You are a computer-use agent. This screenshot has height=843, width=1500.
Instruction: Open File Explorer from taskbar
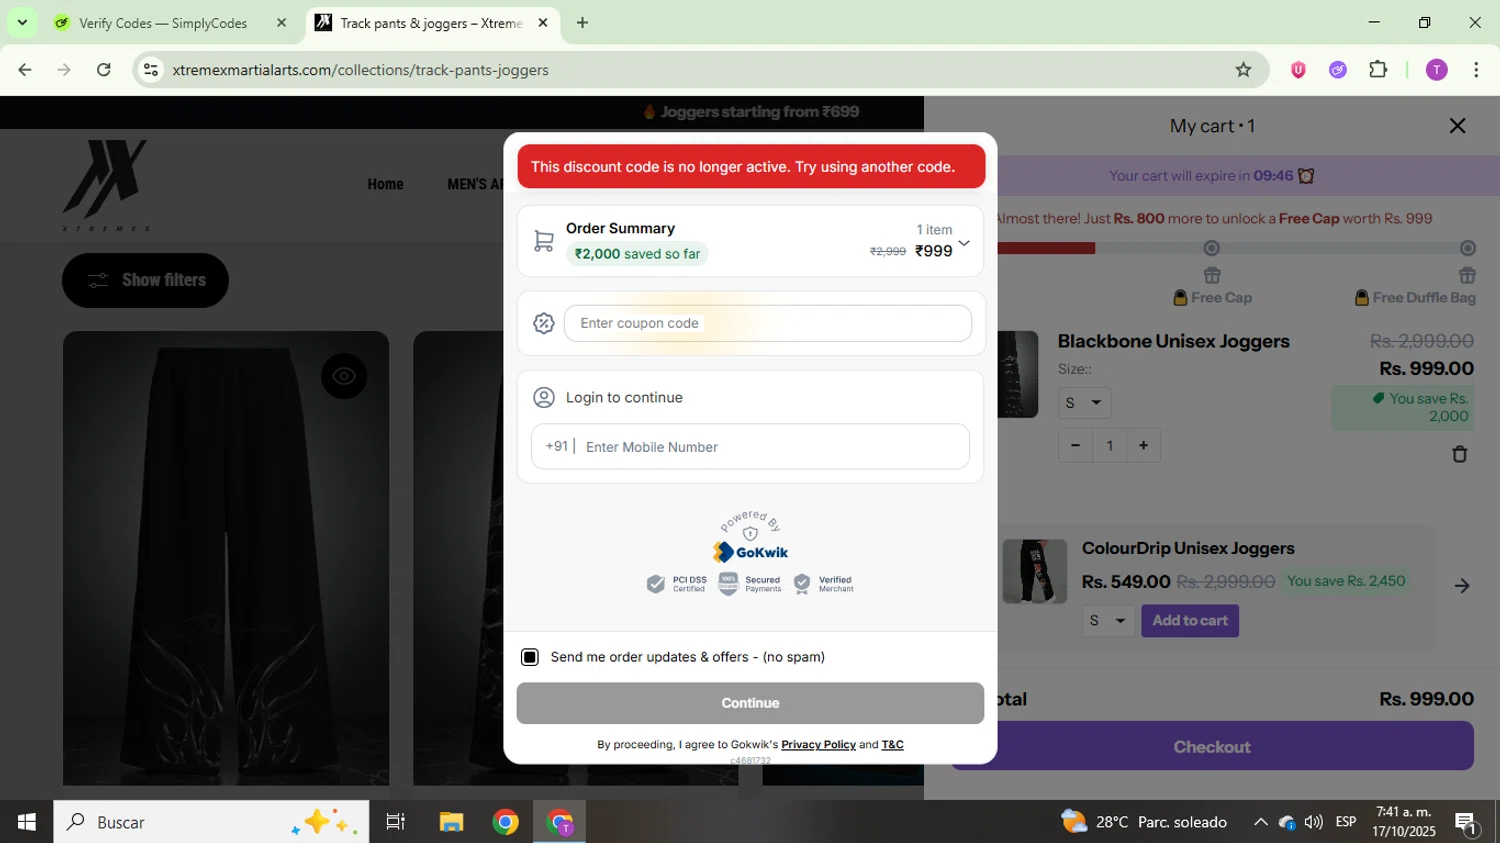(x=451, y=822)
